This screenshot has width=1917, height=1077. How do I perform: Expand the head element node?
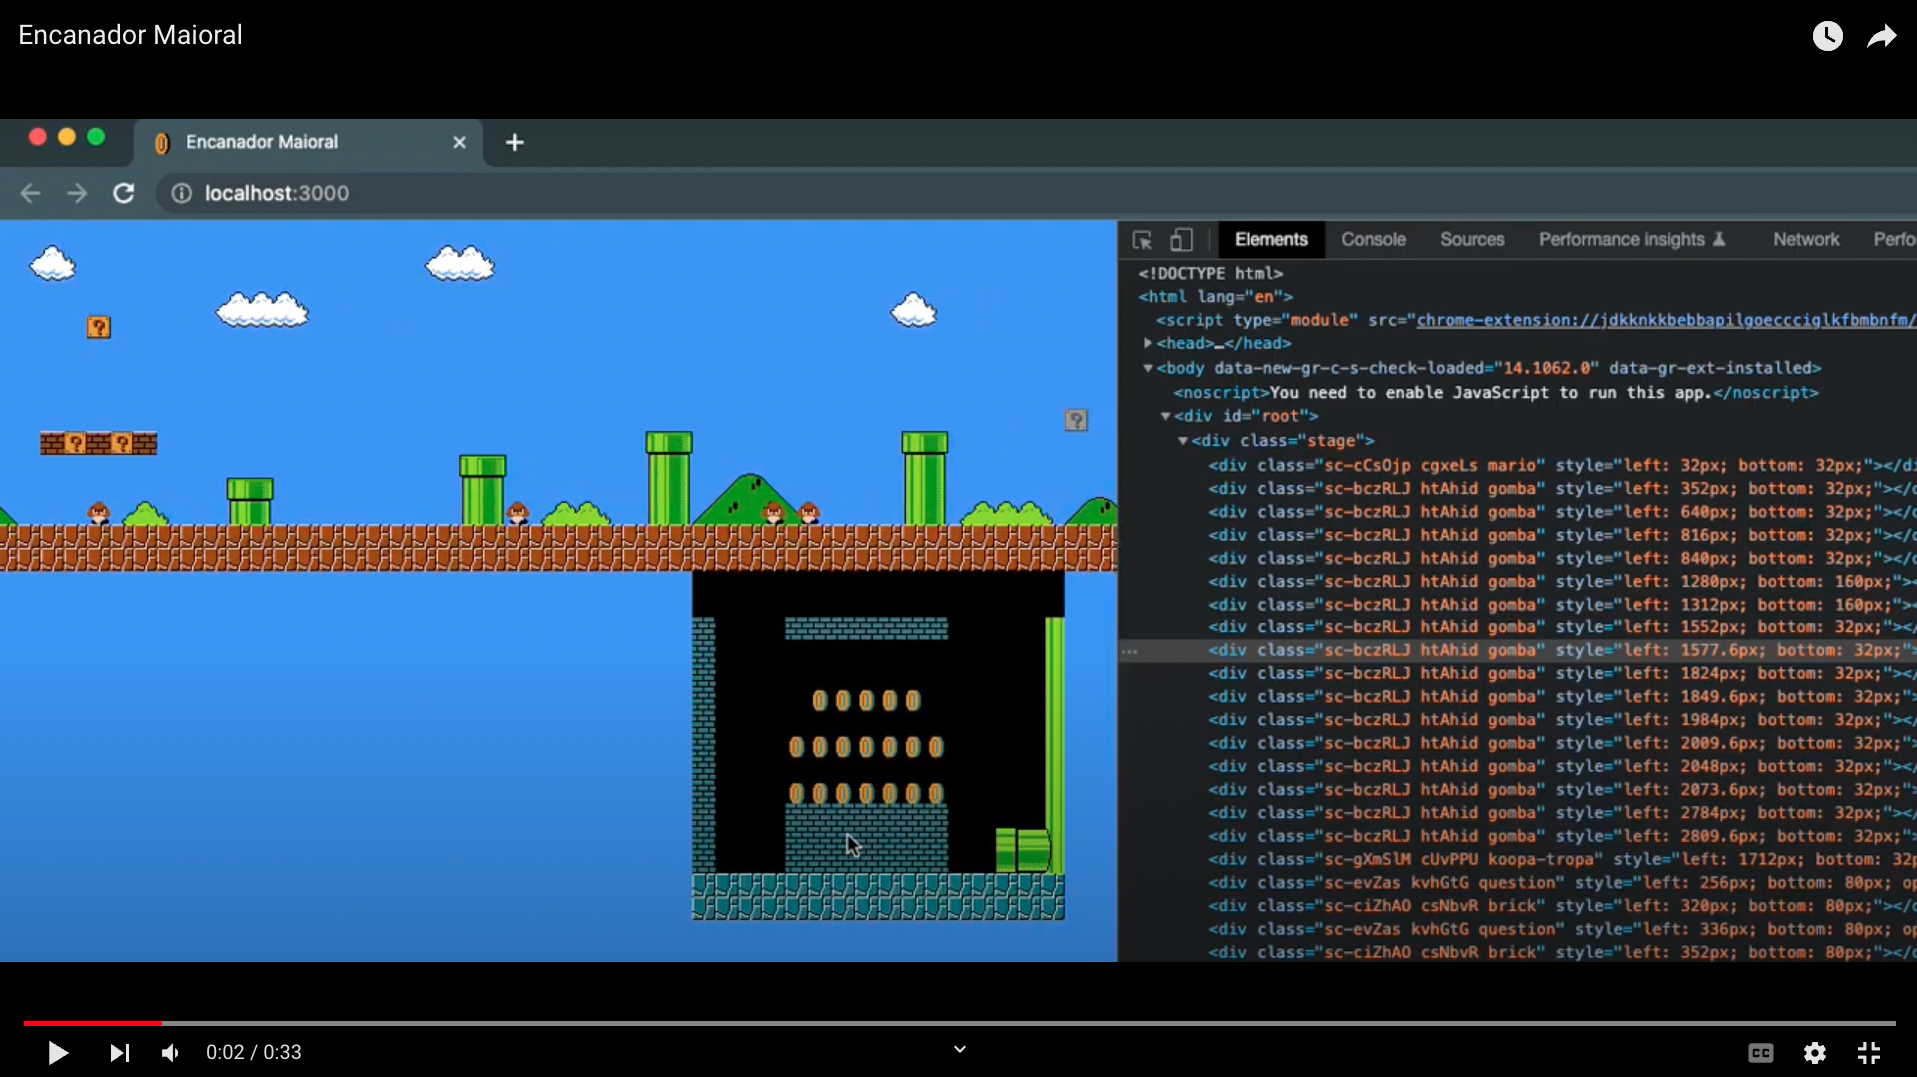(x=1148, y=343)
